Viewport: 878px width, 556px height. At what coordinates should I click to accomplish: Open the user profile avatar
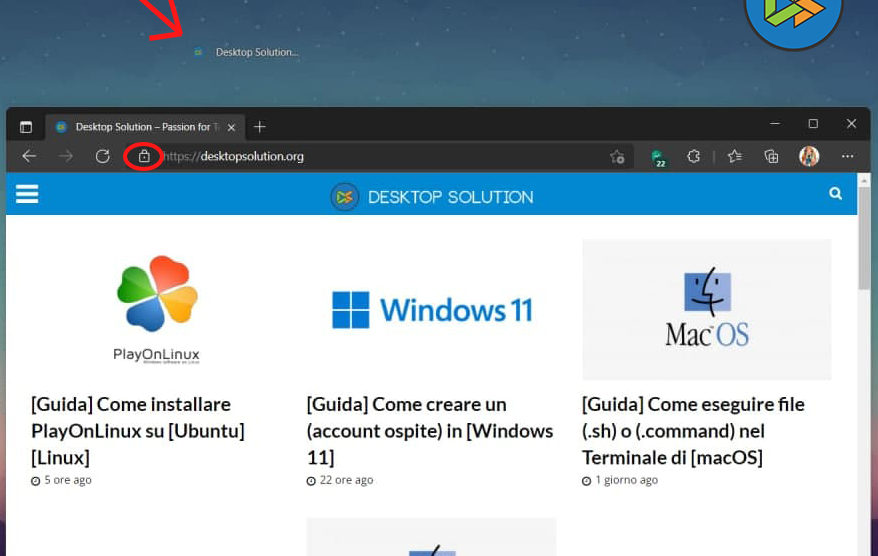809,156
